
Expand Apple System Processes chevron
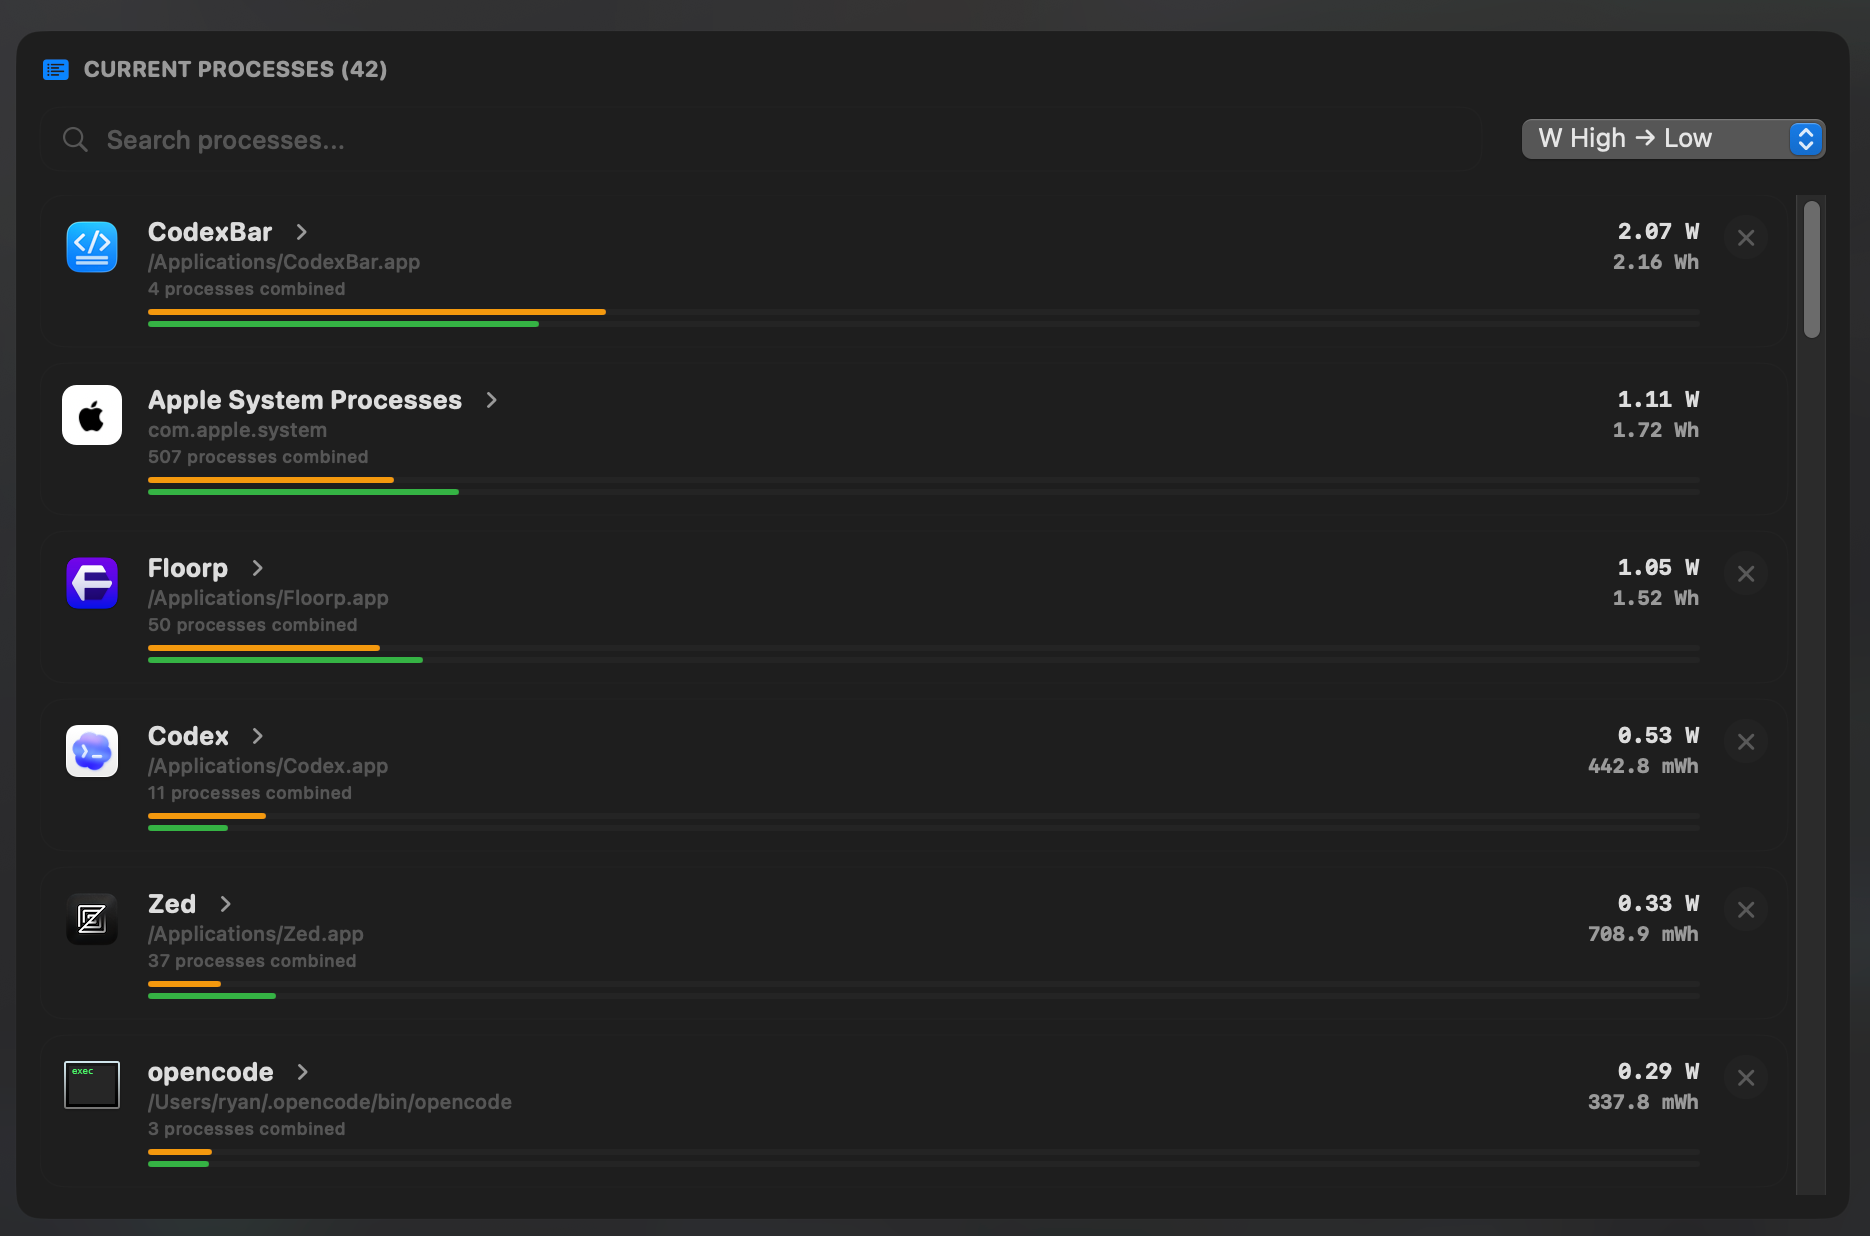tap(491, 400)
